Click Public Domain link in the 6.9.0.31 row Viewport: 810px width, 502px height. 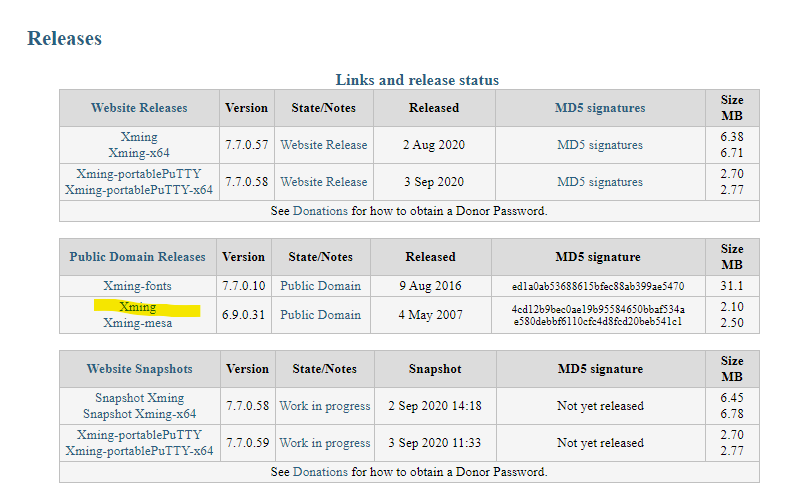click(x=320, y=315)
